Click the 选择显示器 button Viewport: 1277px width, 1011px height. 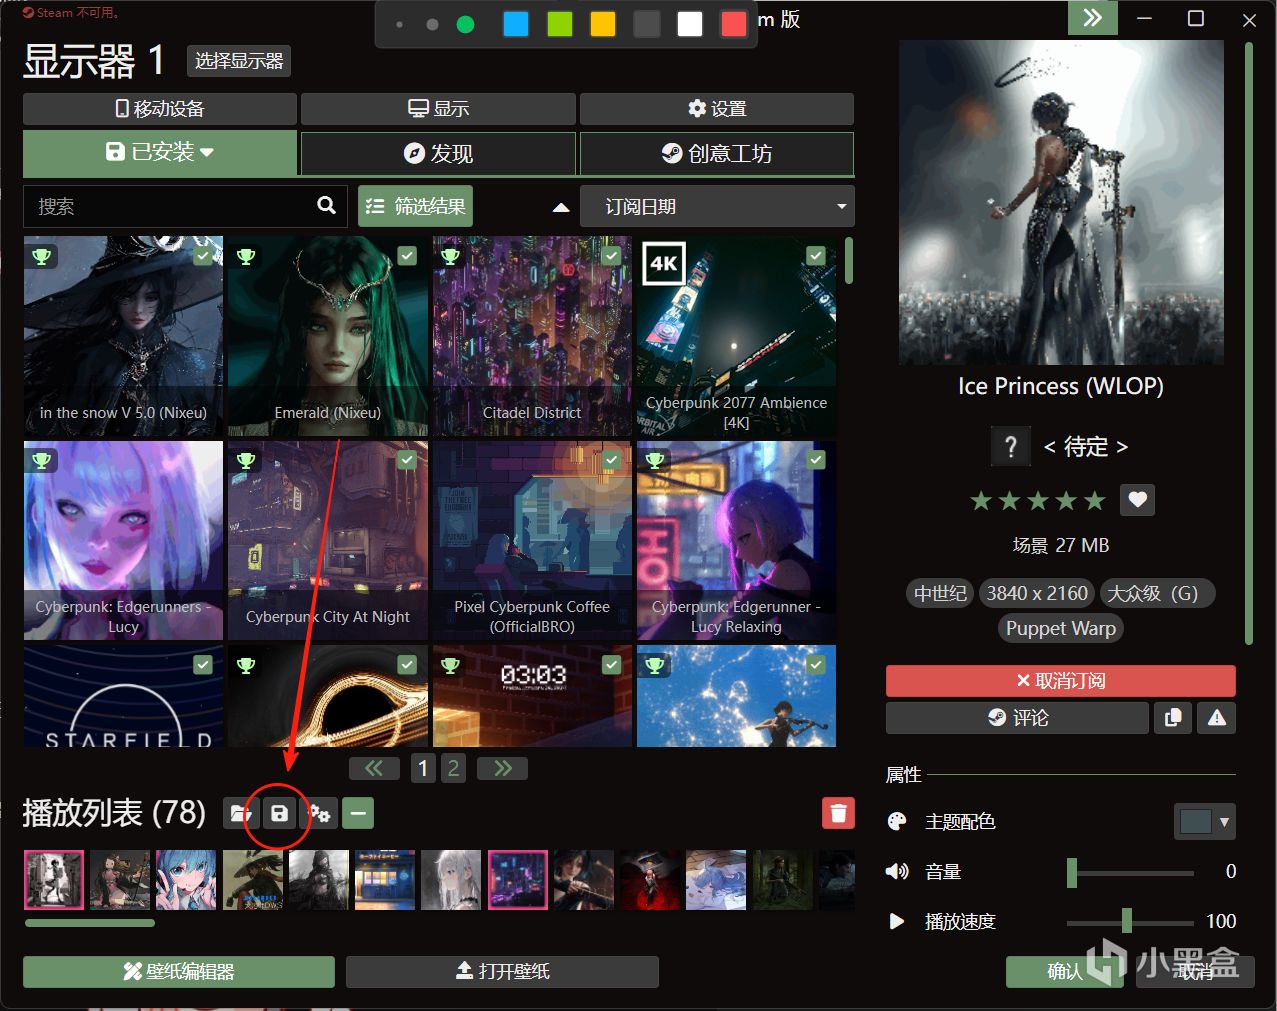238,61
